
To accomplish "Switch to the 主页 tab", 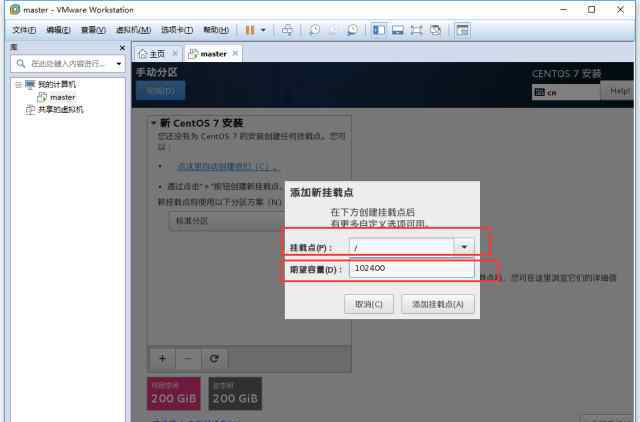I will point(157,54).
